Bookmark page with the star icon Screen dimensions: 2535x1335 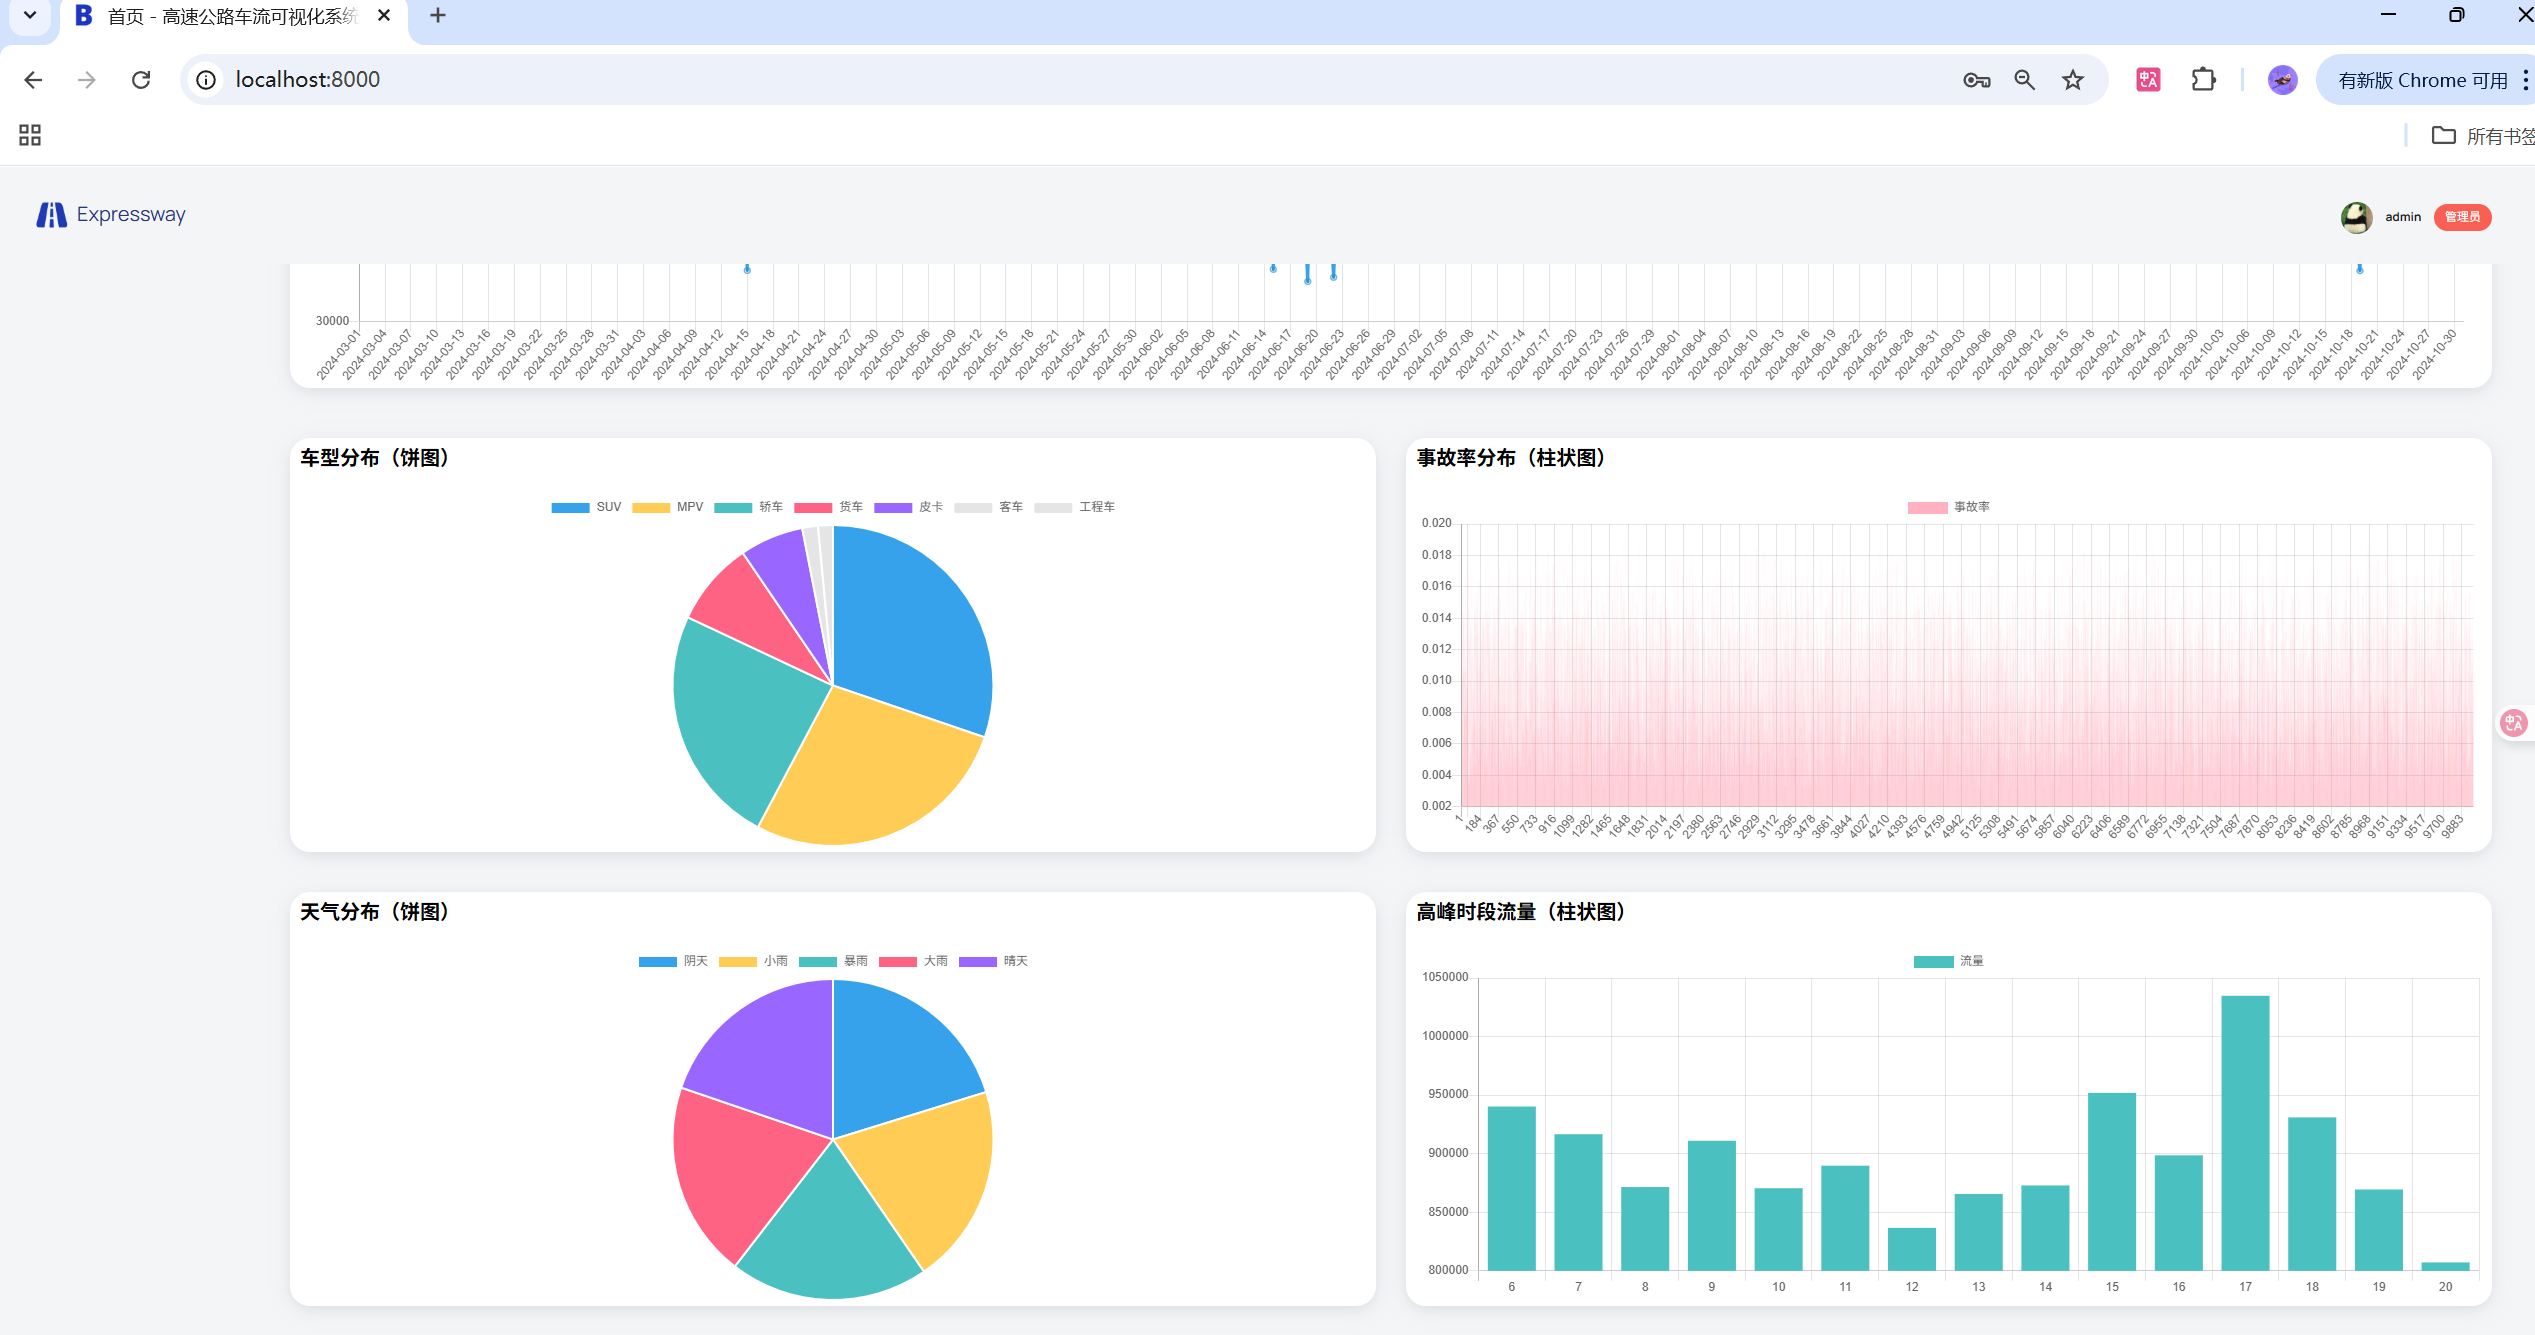point(2073,80)
